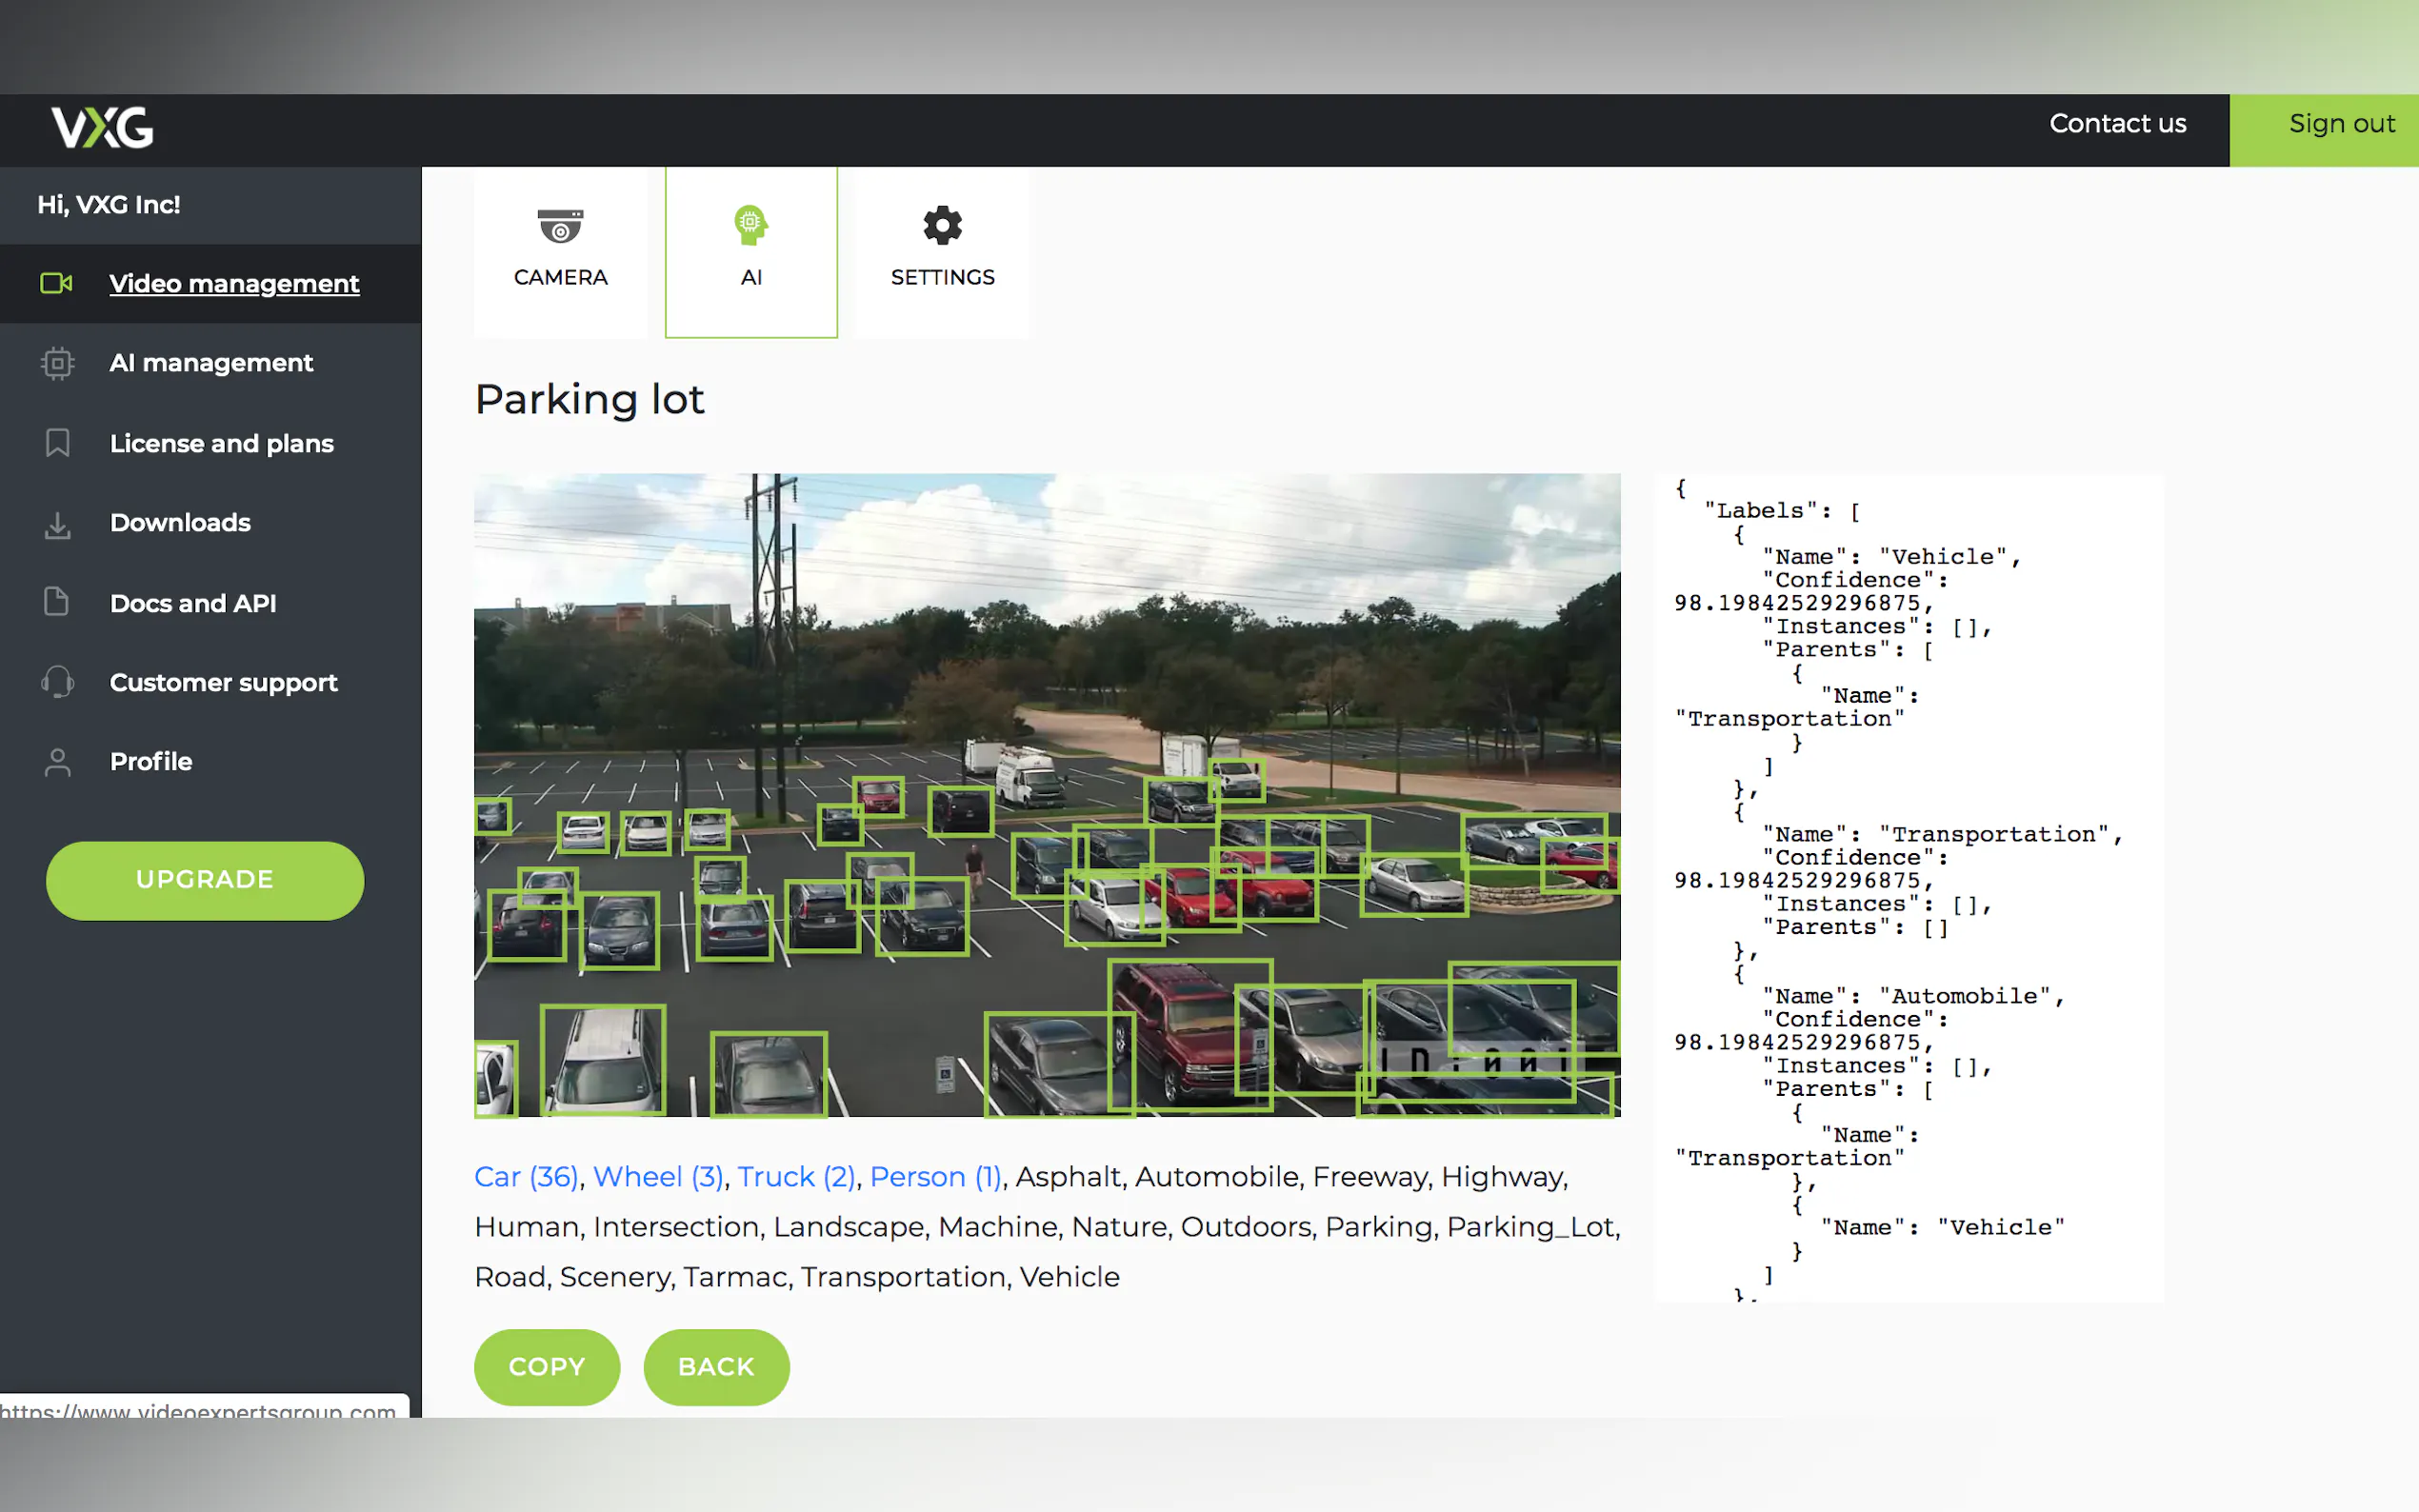The height and width of the screenshot is (1512, 2419).
Task: Open the CAMERA tab
Action: pos(560,250)
